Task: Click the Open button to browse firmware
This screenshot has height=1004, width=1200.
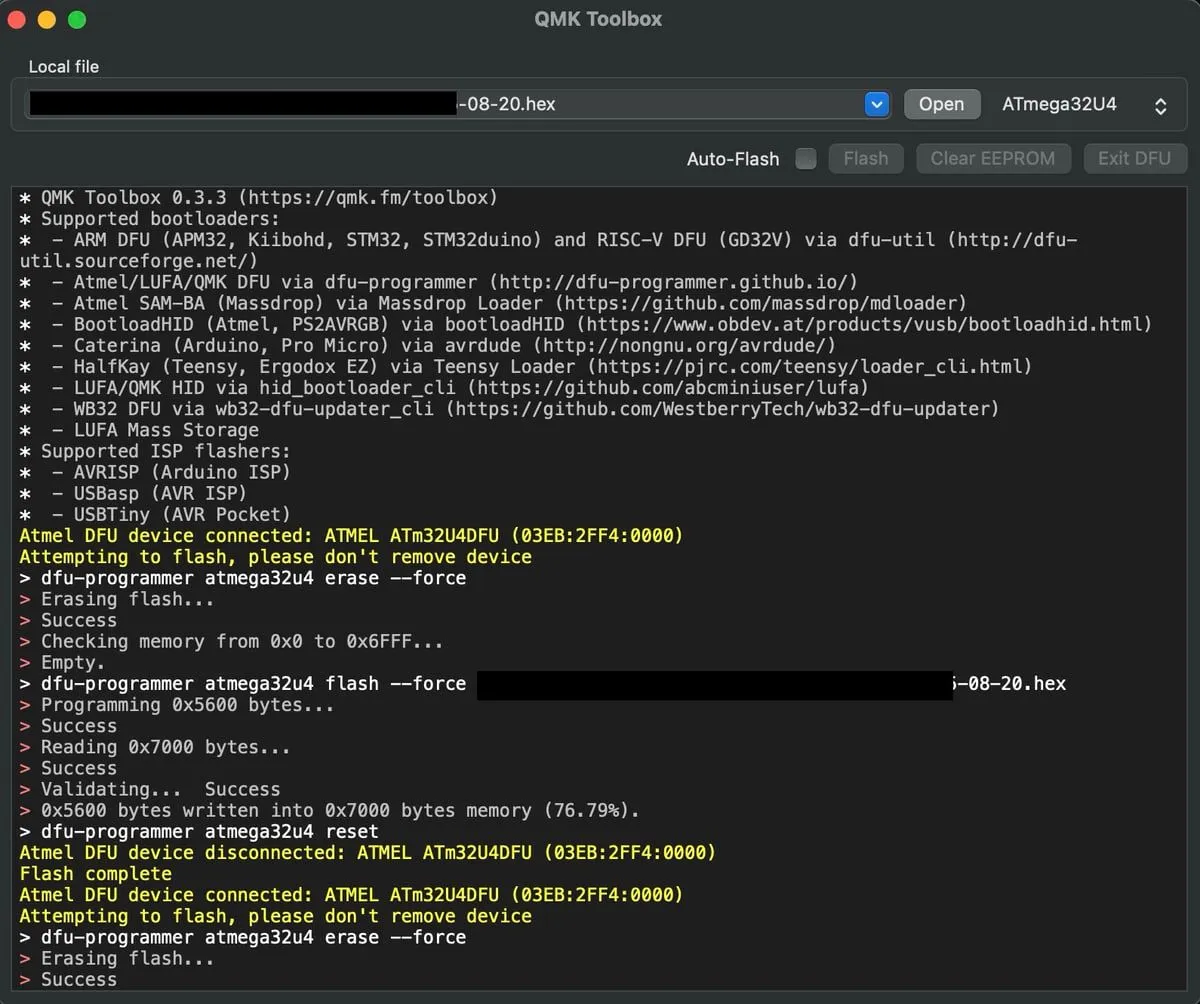Action: pos(941,104)
